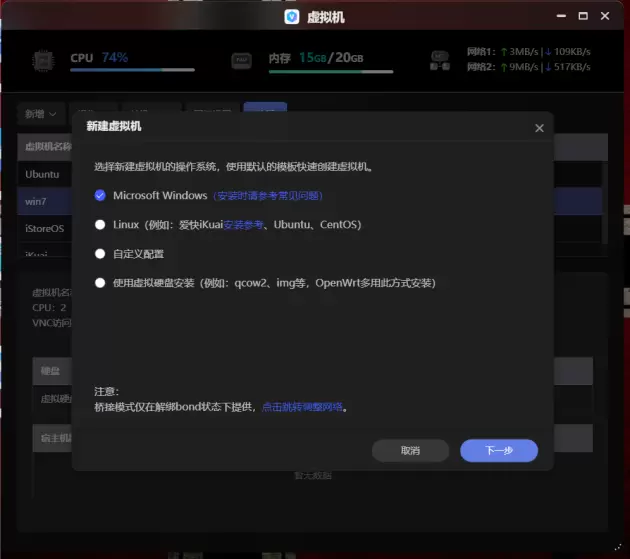This screenshot has height=559, width=630.
Task: Choose 使用虚拟硬盘安装 radio option
Action: 100,283
